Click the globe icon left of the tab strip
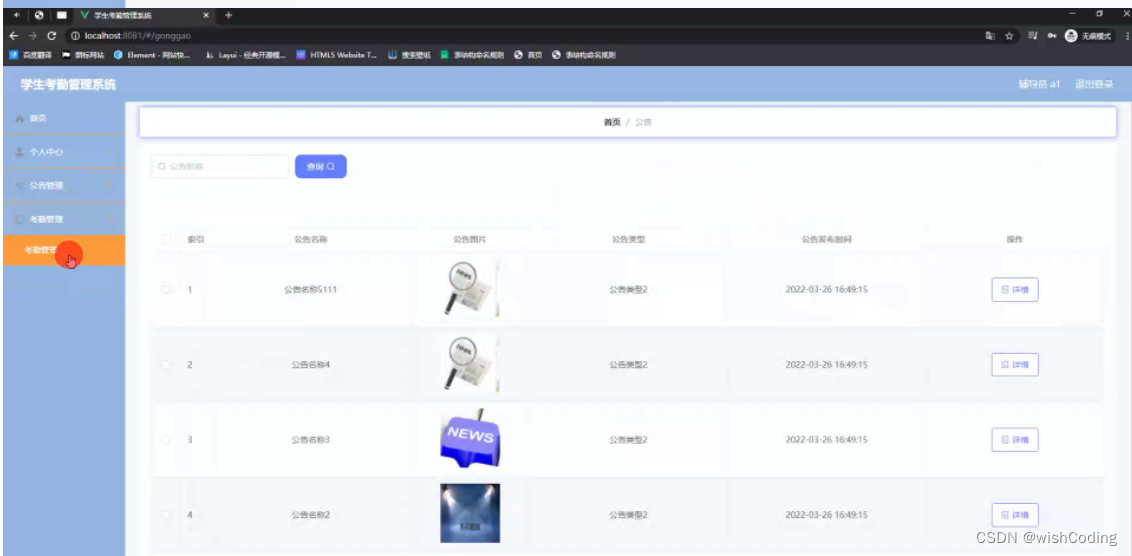The image size is (1132, 556). pyautogui.click(x=38, y=15)
